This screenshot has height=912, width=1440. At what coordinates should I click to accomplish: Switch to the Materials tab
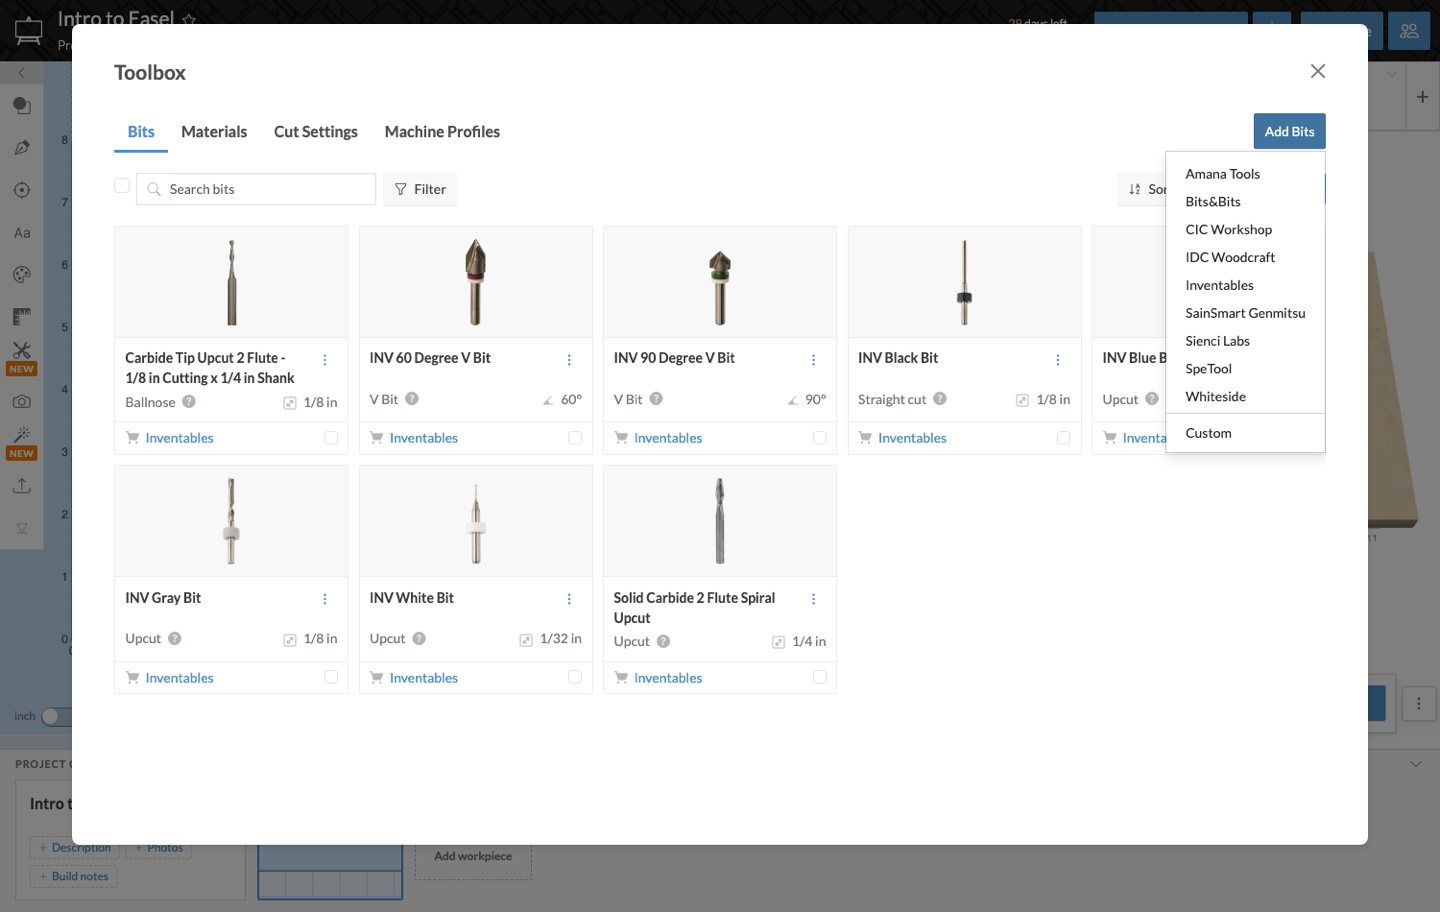214,132
